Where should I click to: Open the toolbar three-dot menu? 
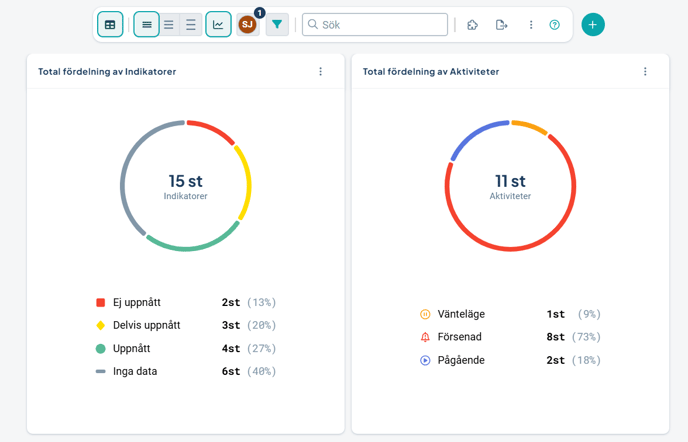coord(531,24)
